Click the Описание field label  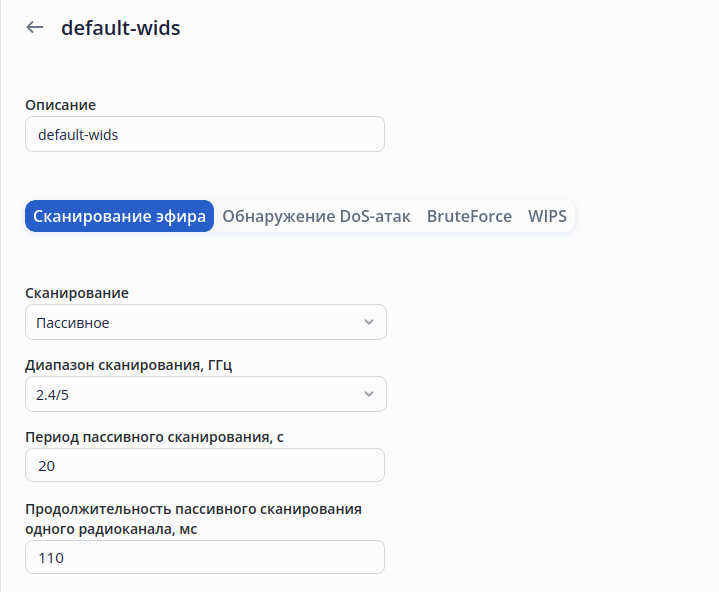(60, 105)
